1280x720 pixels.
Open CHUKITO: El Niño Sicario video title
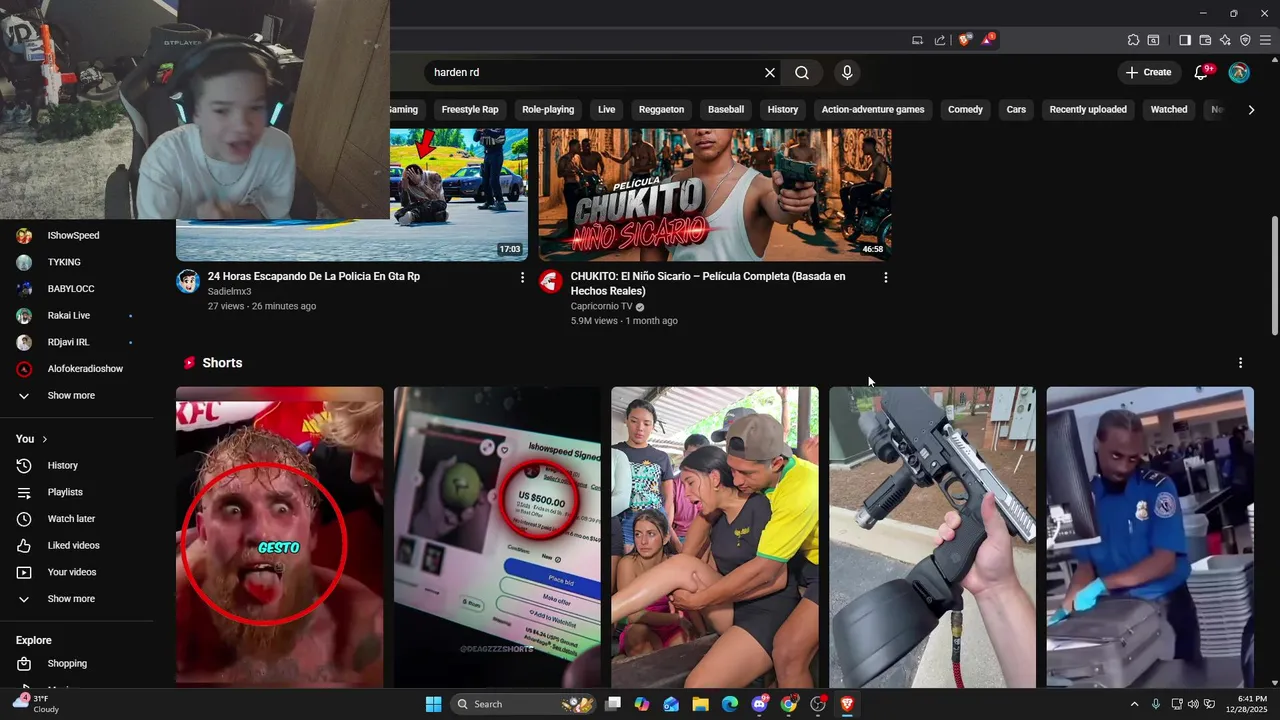pos(708,284)
